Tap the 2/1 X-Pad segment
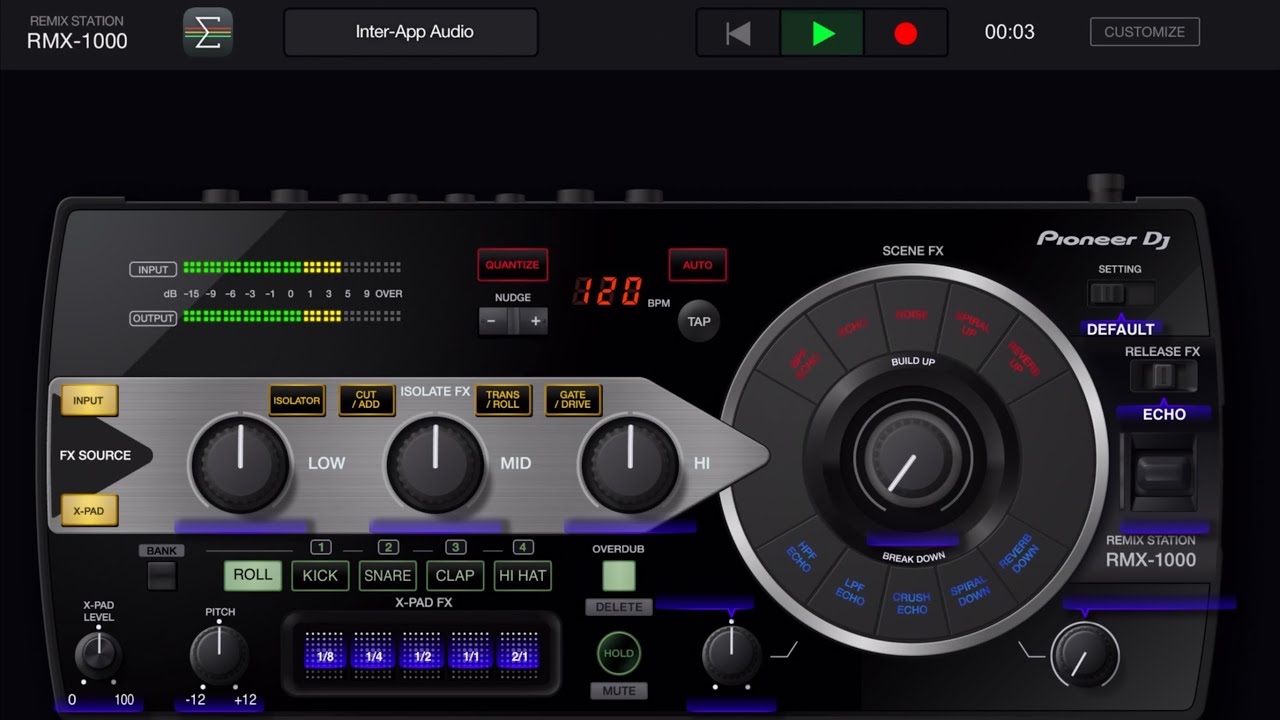 click(x=520, y=656)
